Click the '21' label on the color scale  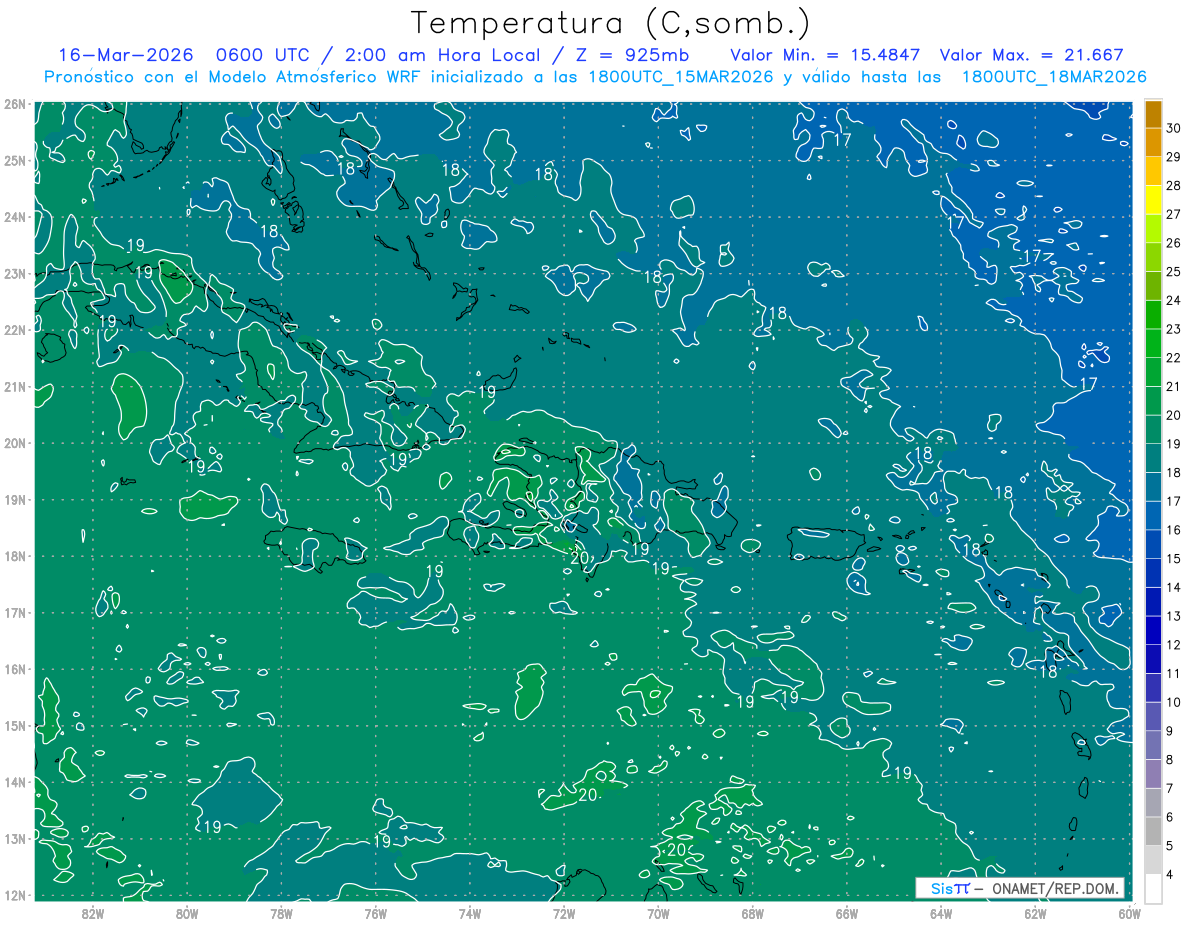coord(1173,386)
